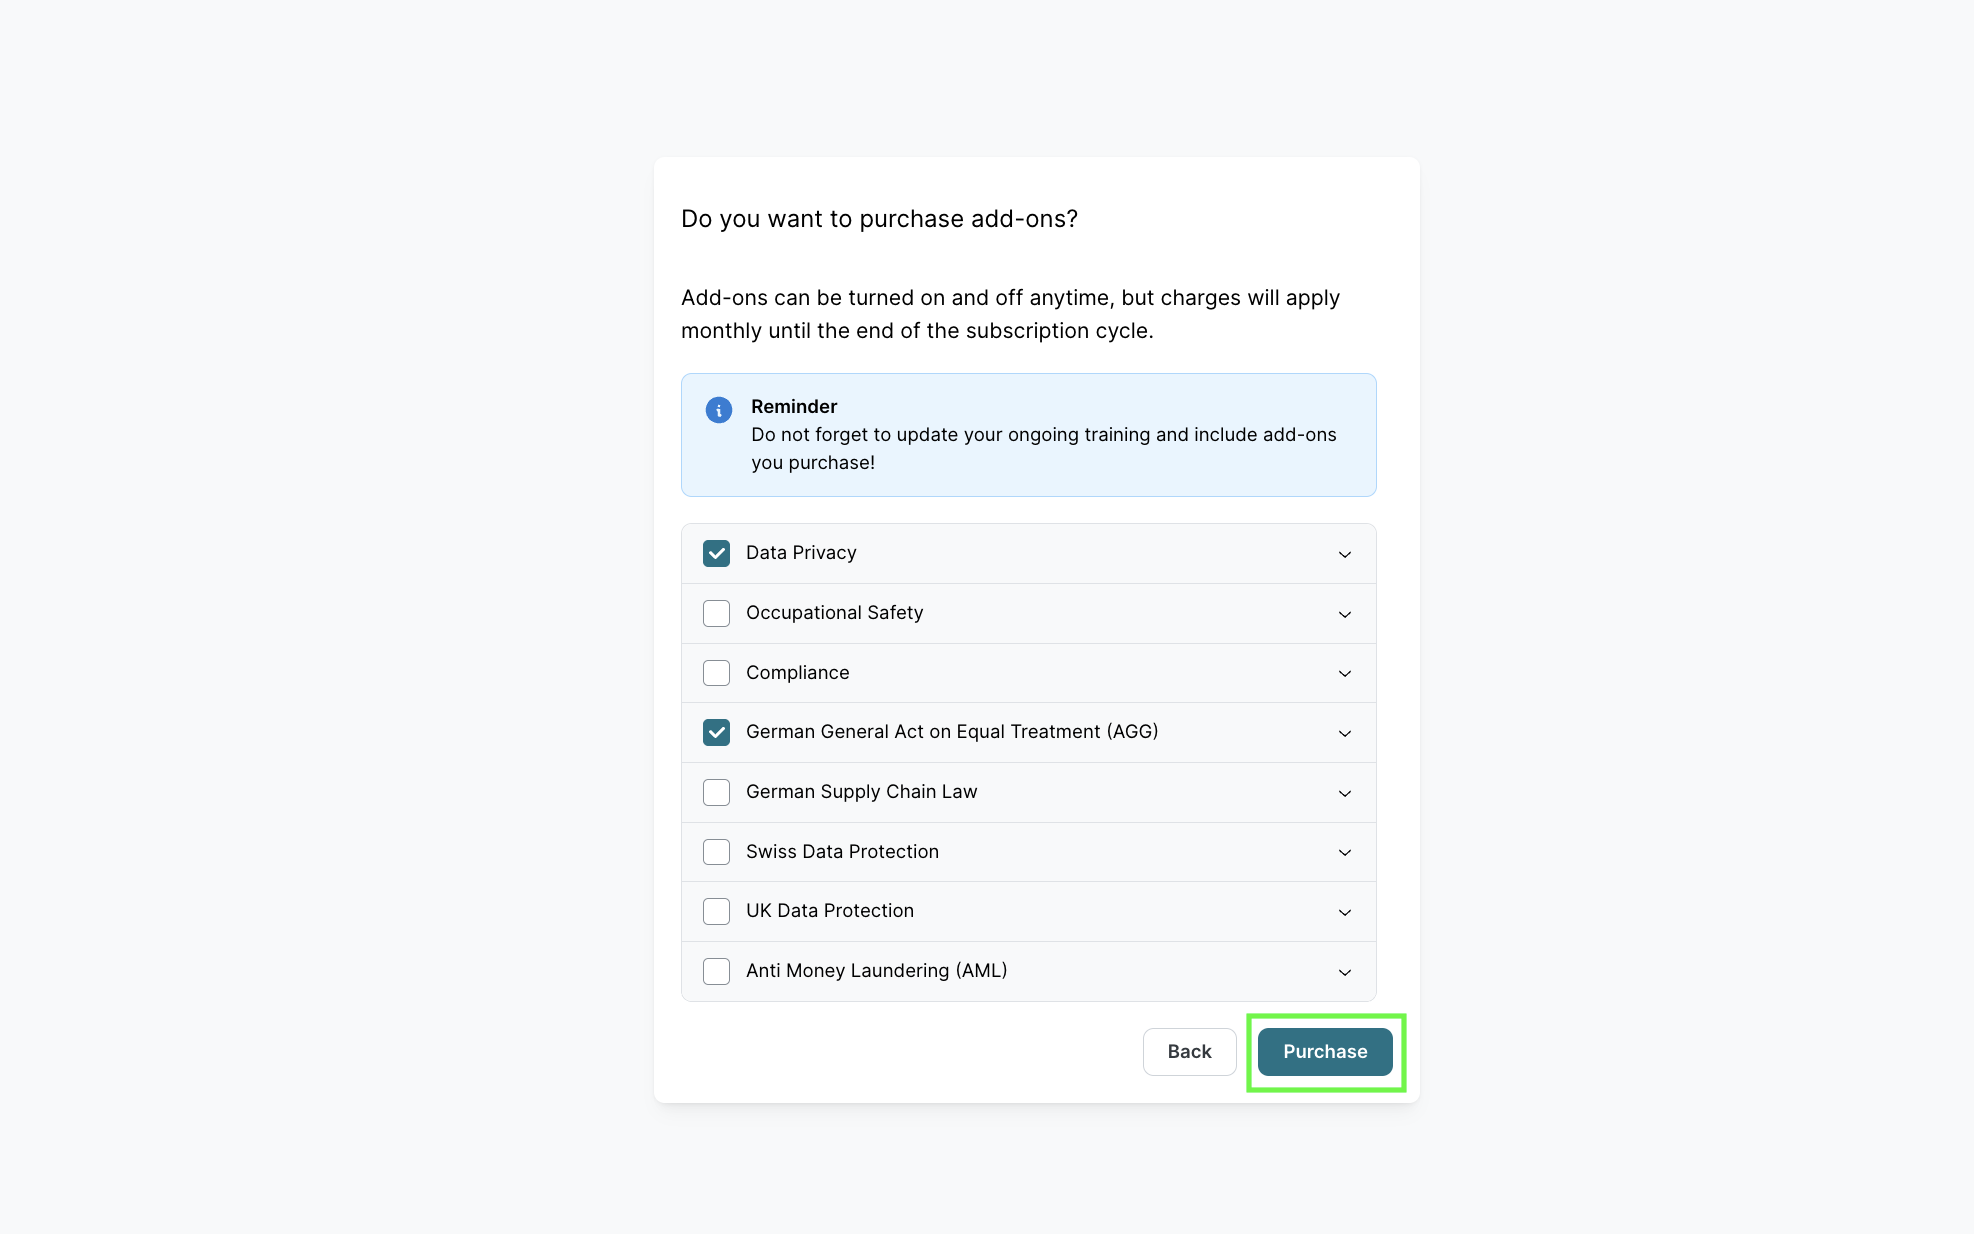Expand the Data Privacy chevron
Screen dimensions: 1974x1234
[x=1345, y=554]
